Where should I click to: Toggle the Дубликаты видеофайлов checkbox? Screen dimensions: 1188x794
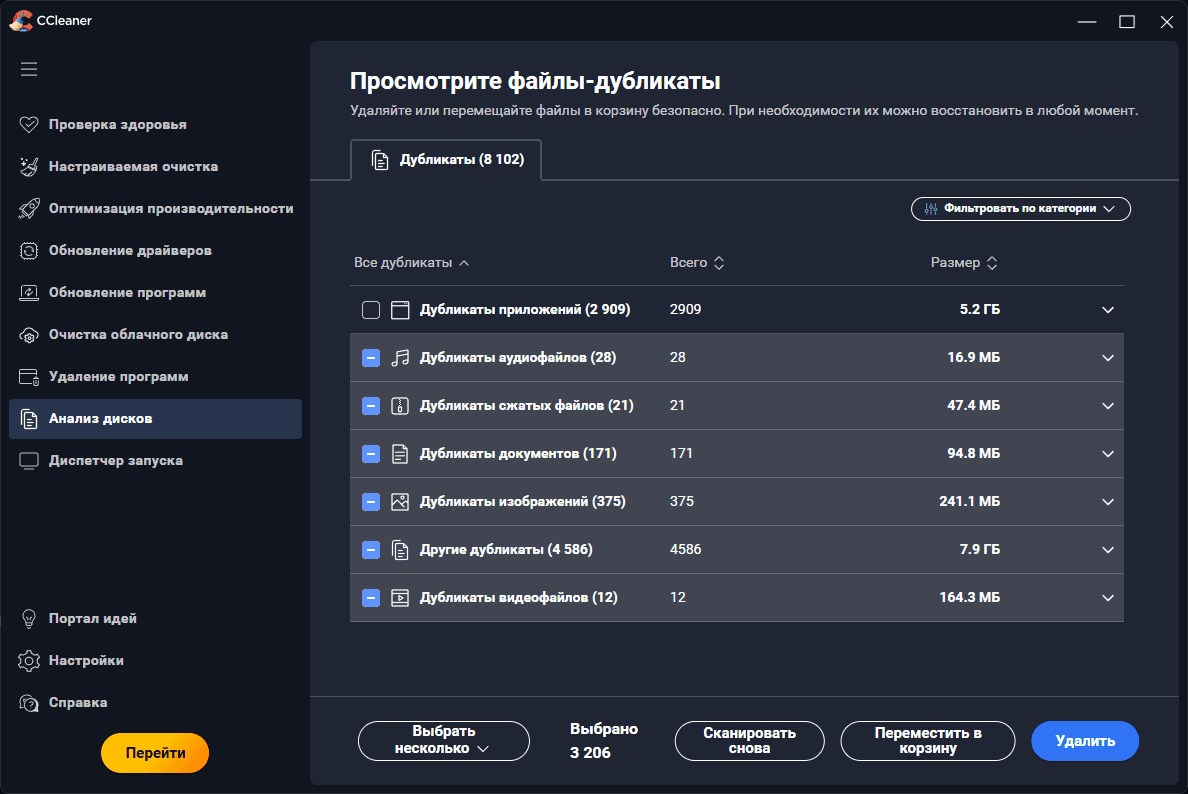[371, 598]
